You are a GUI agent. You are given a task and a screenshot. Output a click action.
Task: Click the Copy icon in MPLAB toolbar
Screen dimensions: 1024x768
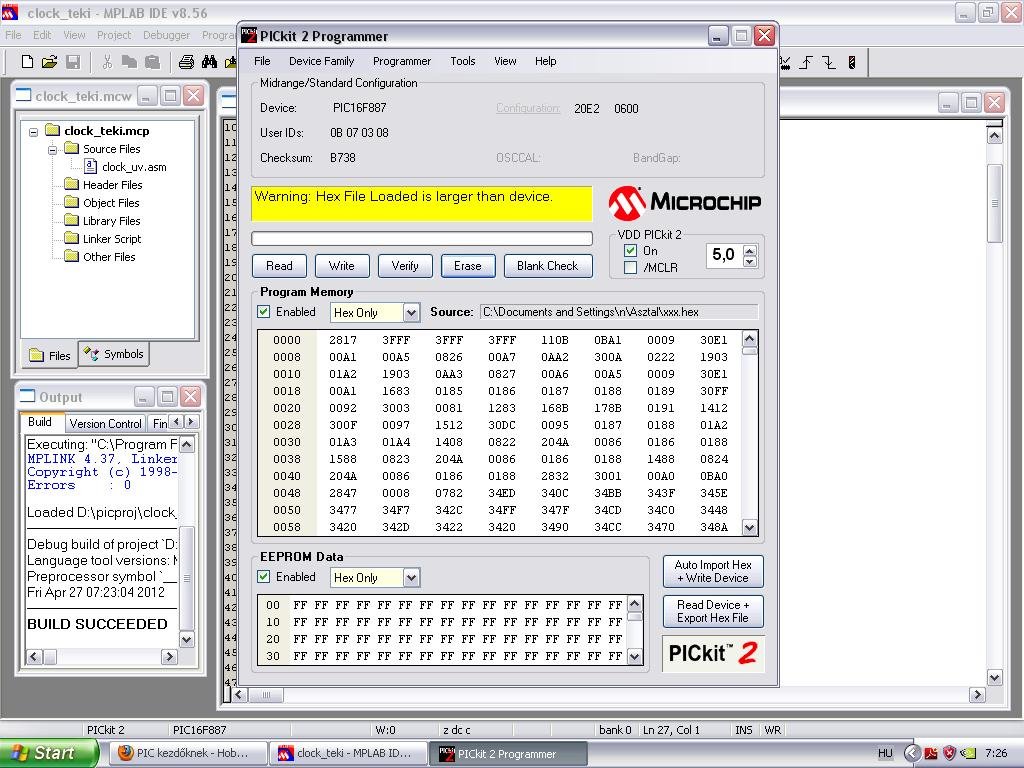click(129, 62)
